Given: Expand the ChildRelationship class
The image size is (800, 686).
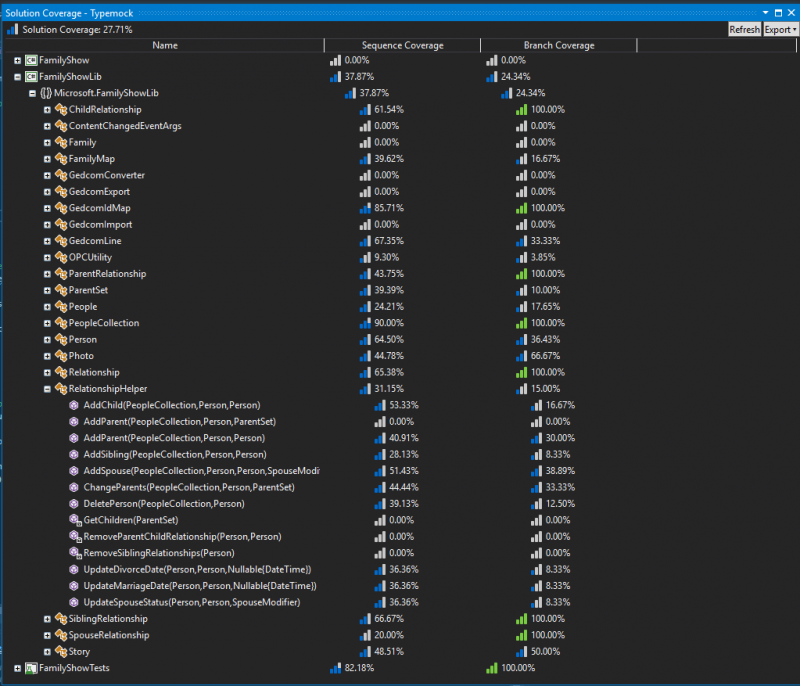Looking at the screenshot, I should pyautogui.click(x=47, y=110).
